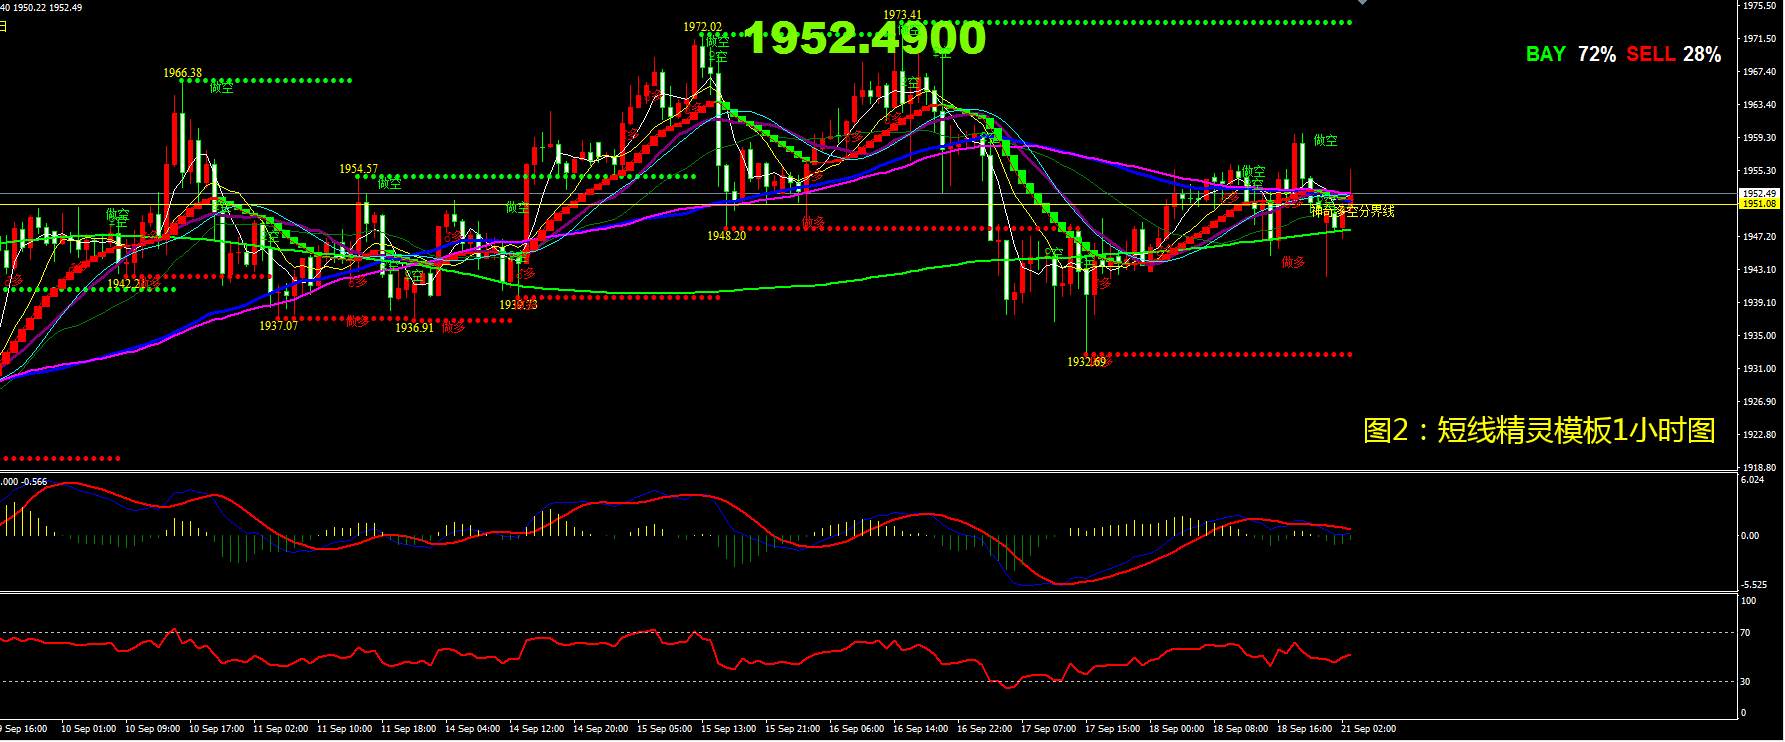Click the large green 1952.4900 price readout

tap(866, 39)
